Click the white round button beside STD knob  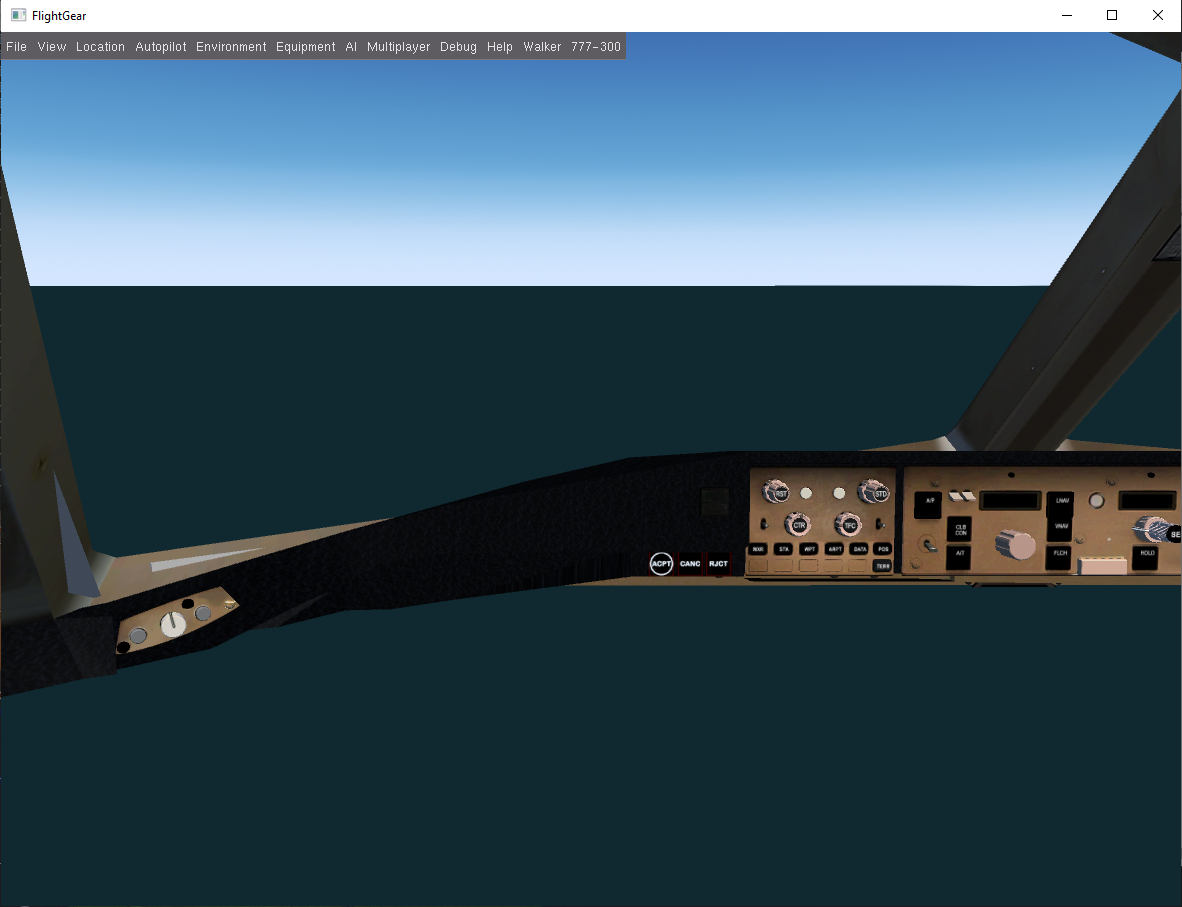pos(838,493)
